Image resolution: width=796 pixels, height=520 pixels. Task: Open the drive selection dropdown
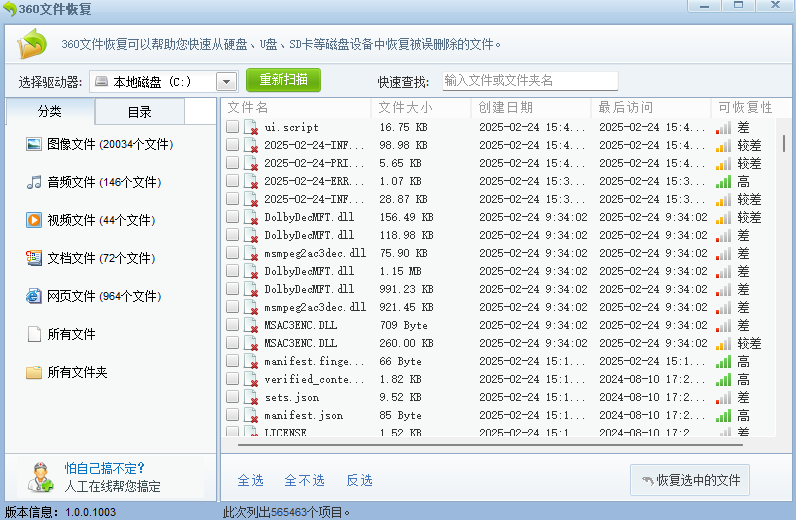(226, 82)
